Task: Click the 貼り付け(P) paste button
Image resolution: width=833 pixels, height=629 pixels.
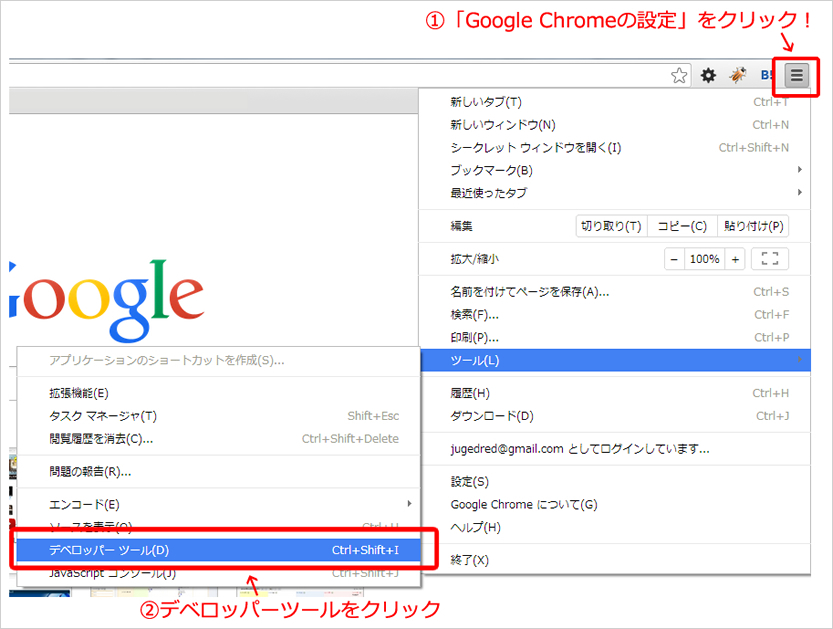Action: (x=754, y=226)
